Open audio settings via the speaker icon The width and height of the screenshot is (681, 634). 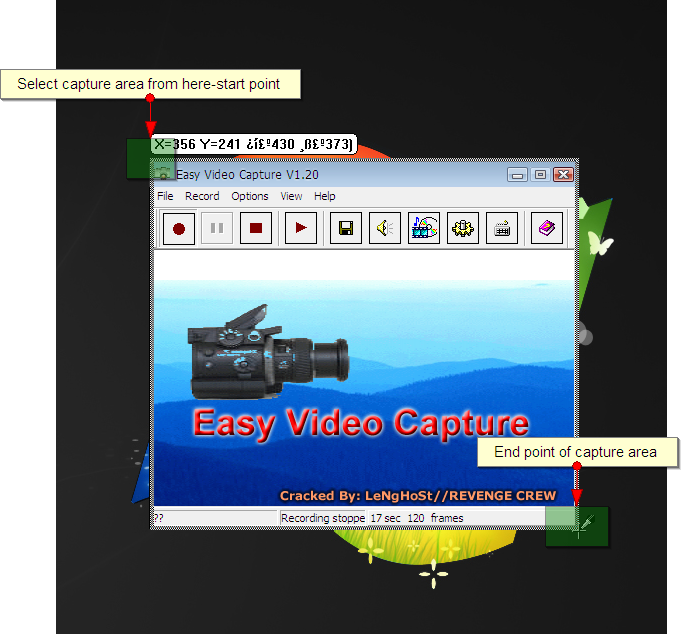click(385, 228)
